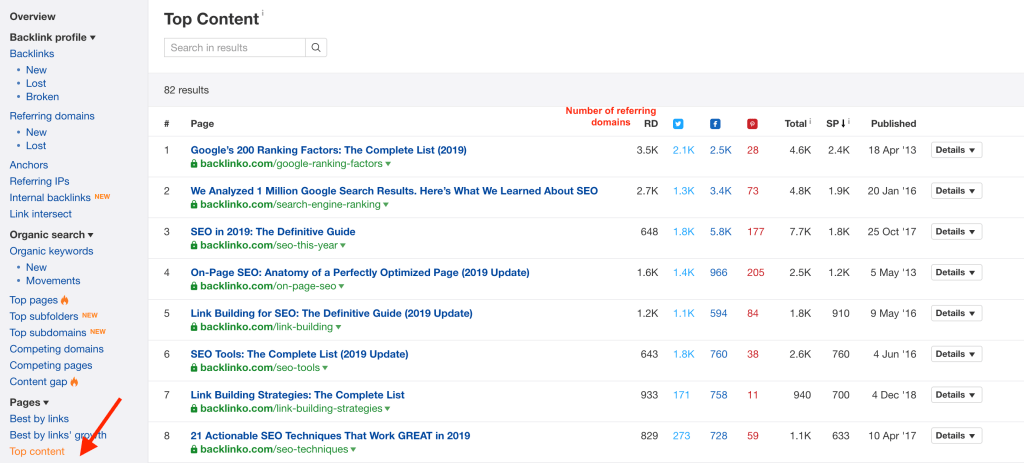The image size is (1024, 463).
Task: Open On-Page SEO: Anatomy page link
Action: (360, 272)
